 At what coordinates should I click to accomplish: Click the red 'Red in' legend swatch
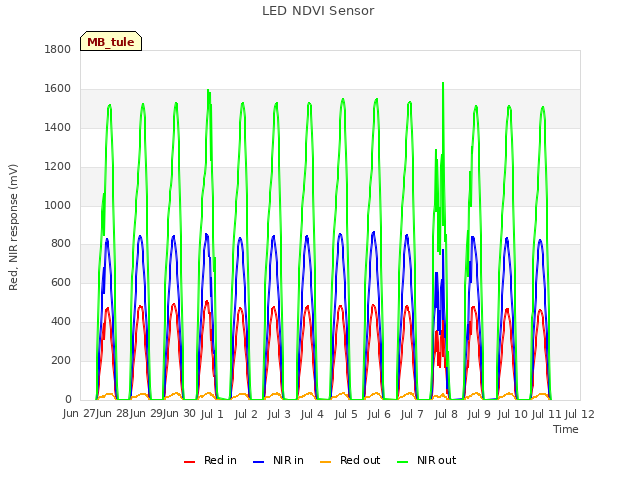(189, 462)
